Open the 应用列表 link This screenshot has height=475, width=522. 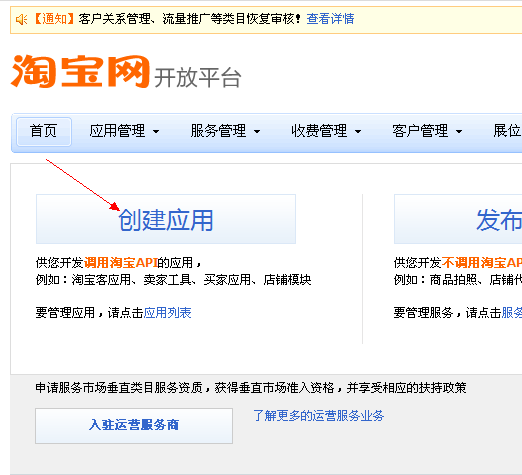[x=167, y=313]
